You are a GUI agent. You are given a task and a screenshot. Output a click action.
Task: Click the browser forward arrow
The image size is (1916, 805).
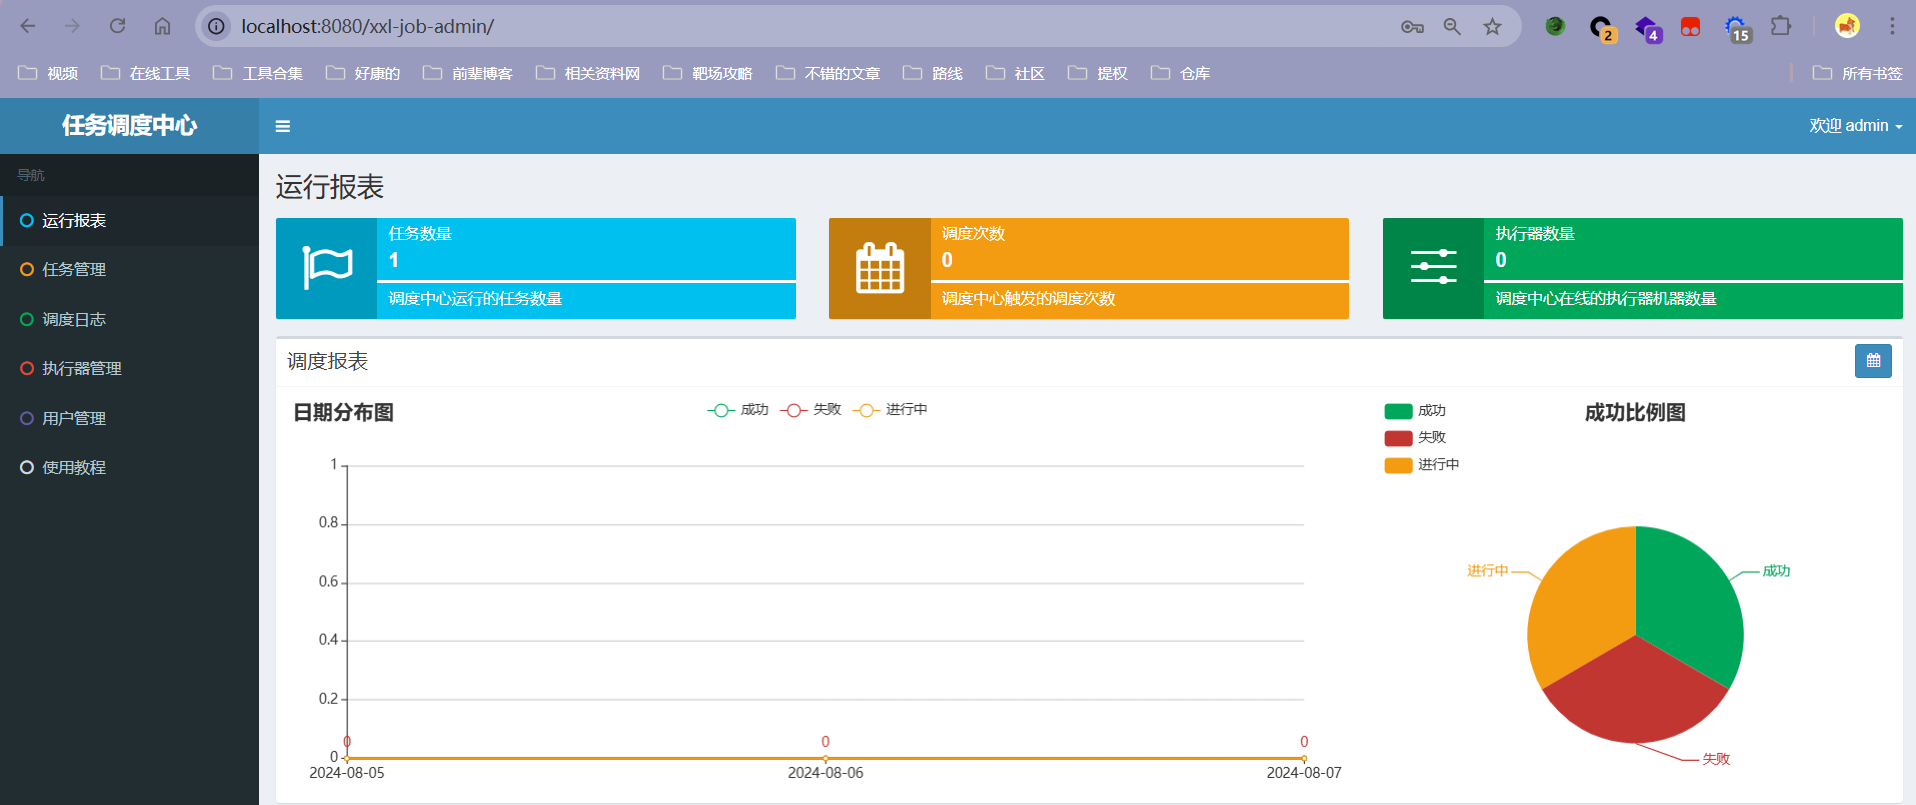tap(72, 26)
